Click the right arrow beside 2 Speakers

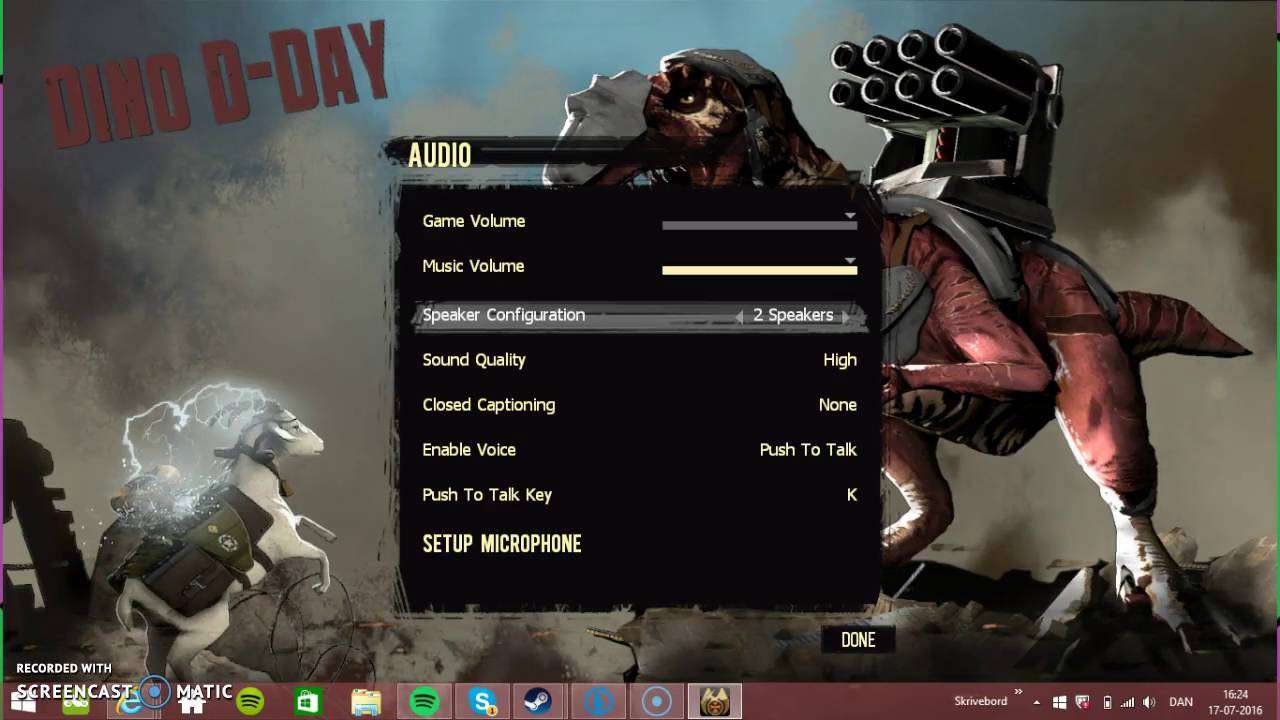point(846,316)
